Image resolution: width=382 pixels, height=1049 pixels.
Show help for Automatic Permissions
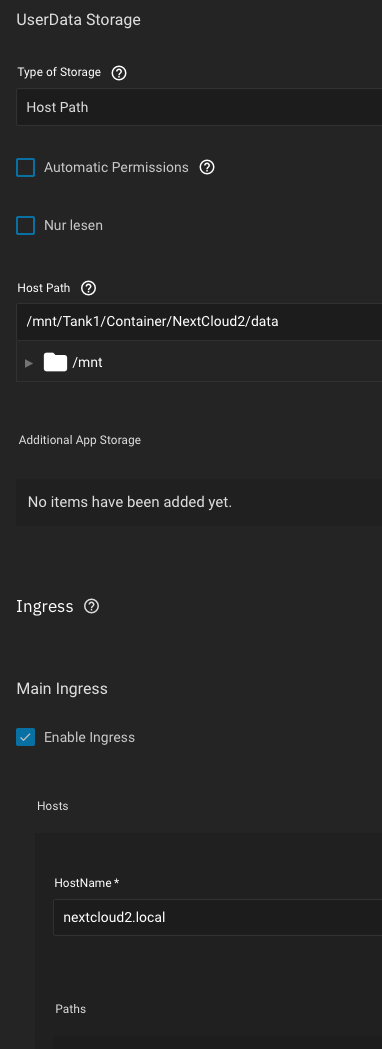(x=207, y=167)
